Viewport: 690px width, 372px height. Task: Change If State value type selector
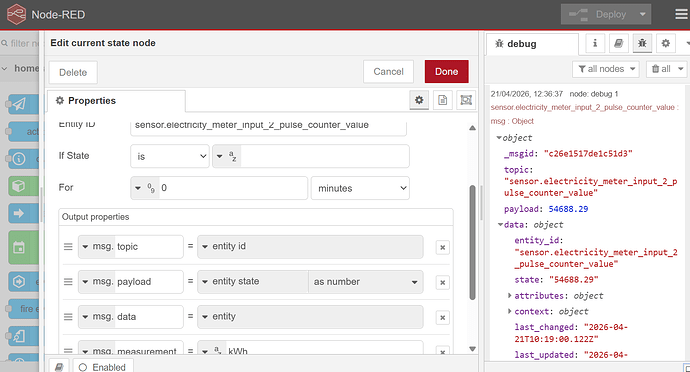click(x=227, y=156)
